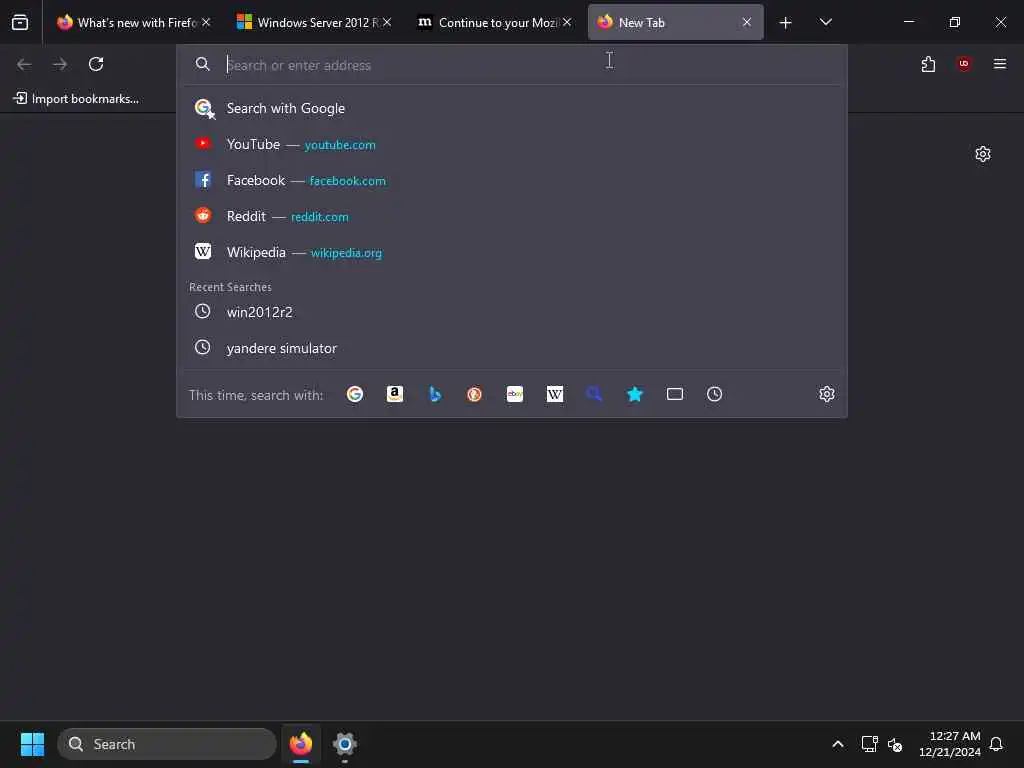The height and width of the screenshot is (768, 1024).
Task: Search this time with Bing icon
Action: pos(435,394)
